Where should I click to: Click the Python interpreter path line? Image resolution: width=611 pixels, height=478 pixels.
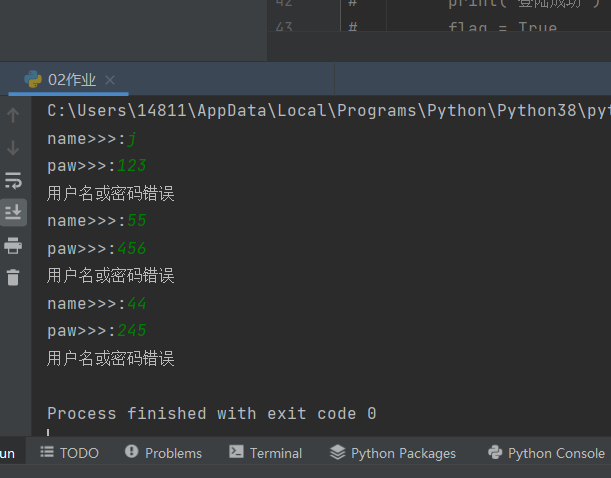click(x=329, y=111)
